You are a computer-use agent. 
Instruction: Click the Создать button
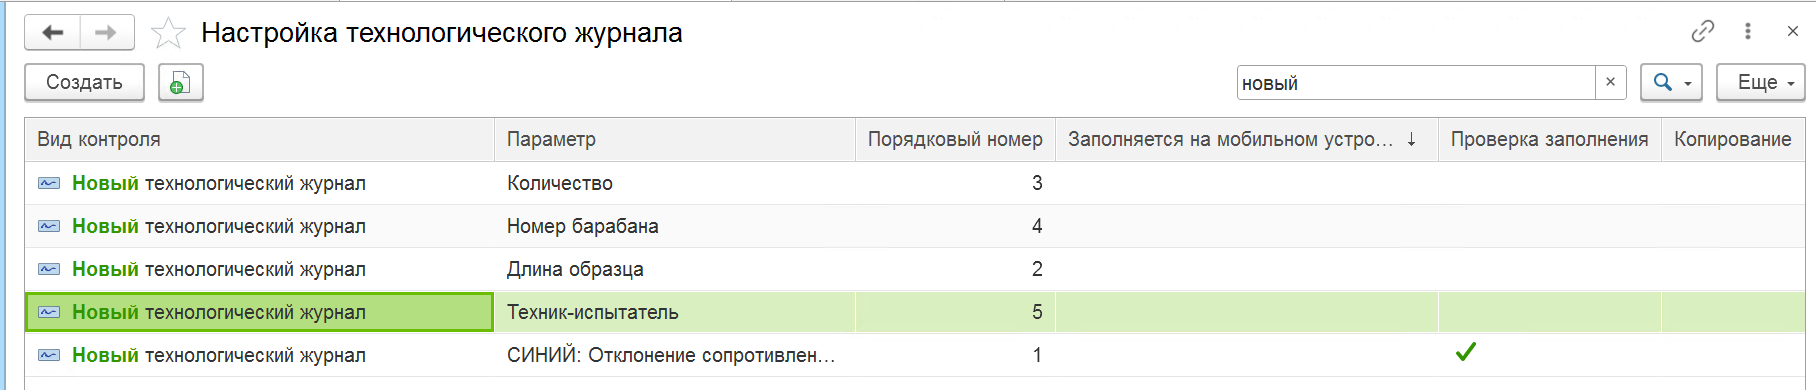(x=84, y=83)
